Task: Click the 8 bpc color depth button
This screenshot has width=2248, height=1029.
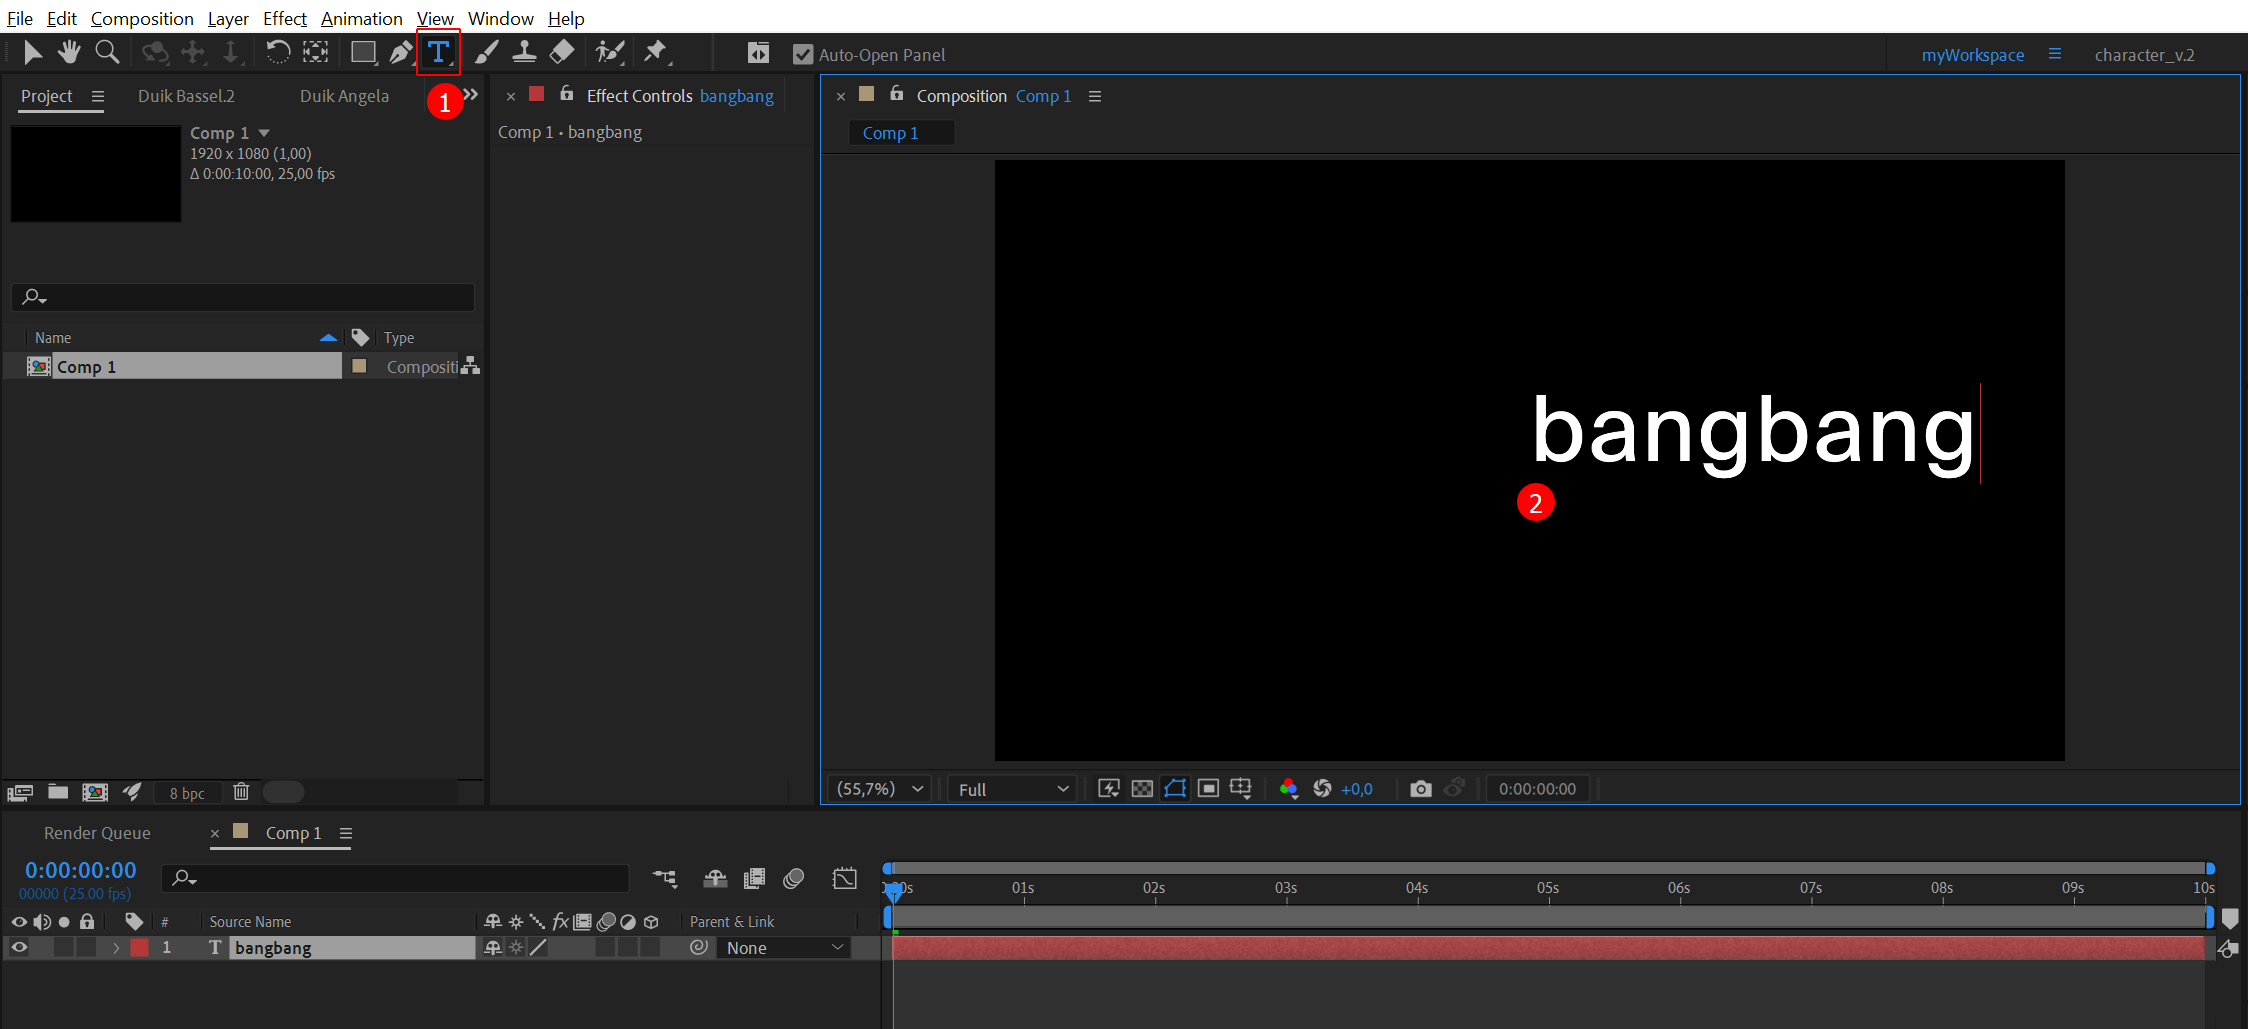Action: (x=187, y=793)
